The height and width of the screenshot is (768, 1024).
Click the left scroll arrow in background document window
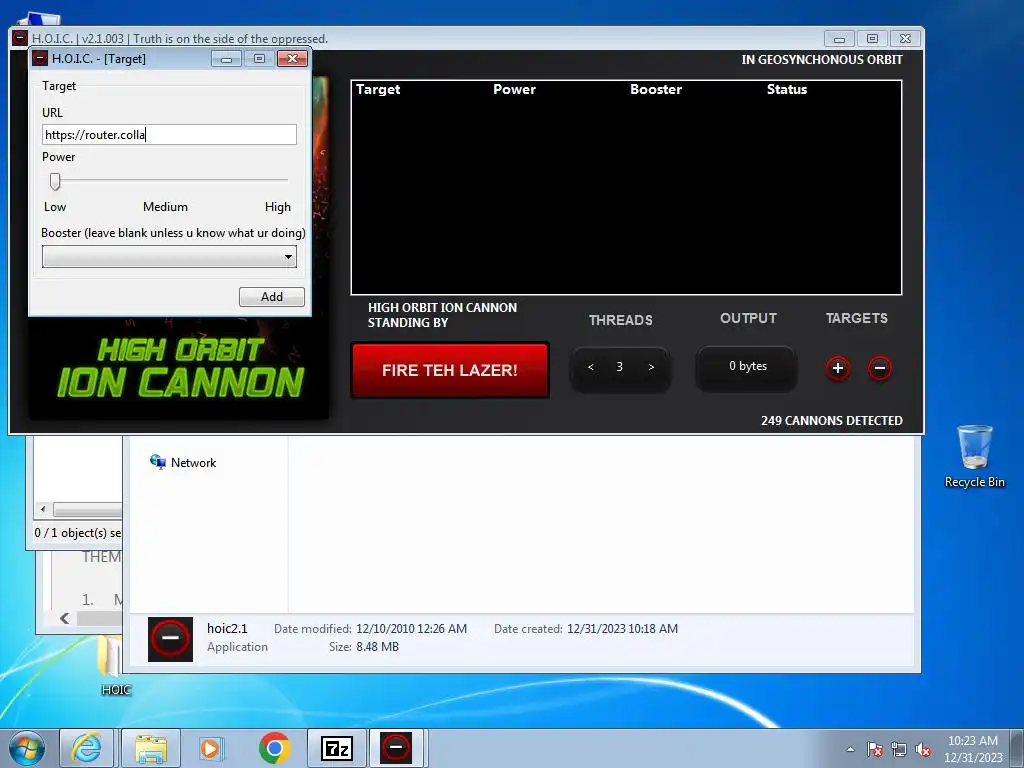coord(64,618)
